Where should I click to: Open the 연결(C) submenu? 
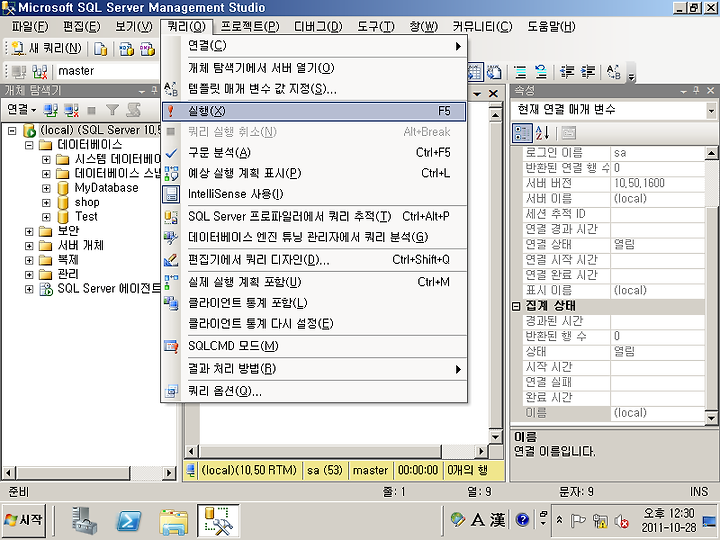click(x=314, y=46)
